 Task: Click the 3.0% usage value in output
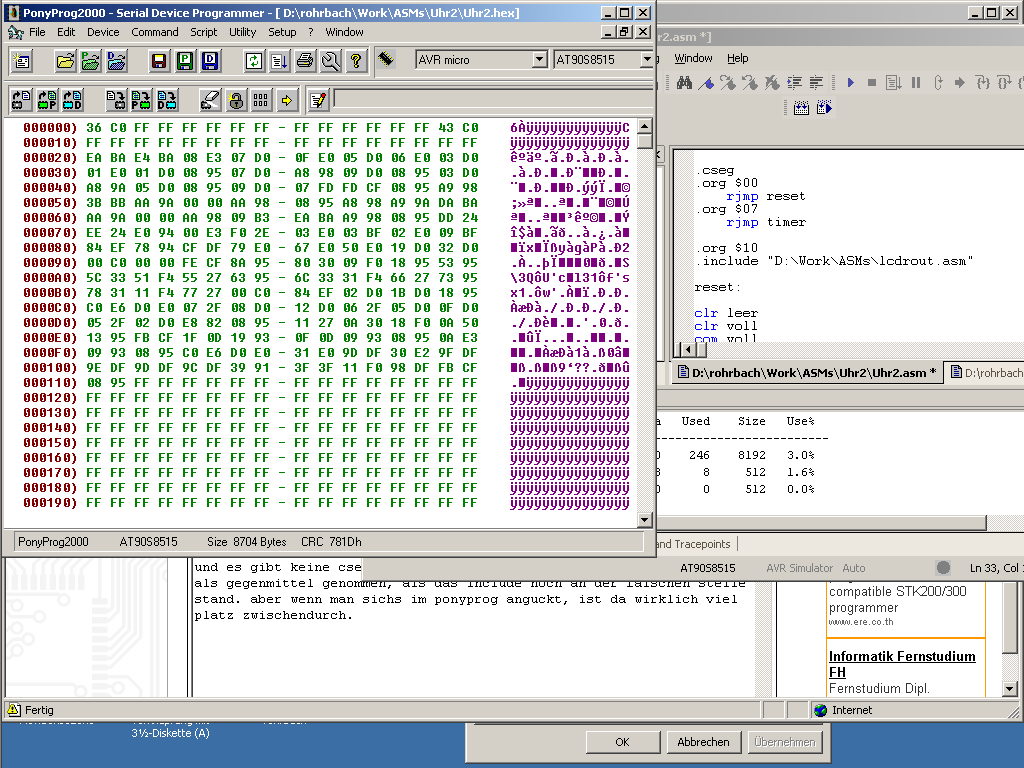click(800, 455)
